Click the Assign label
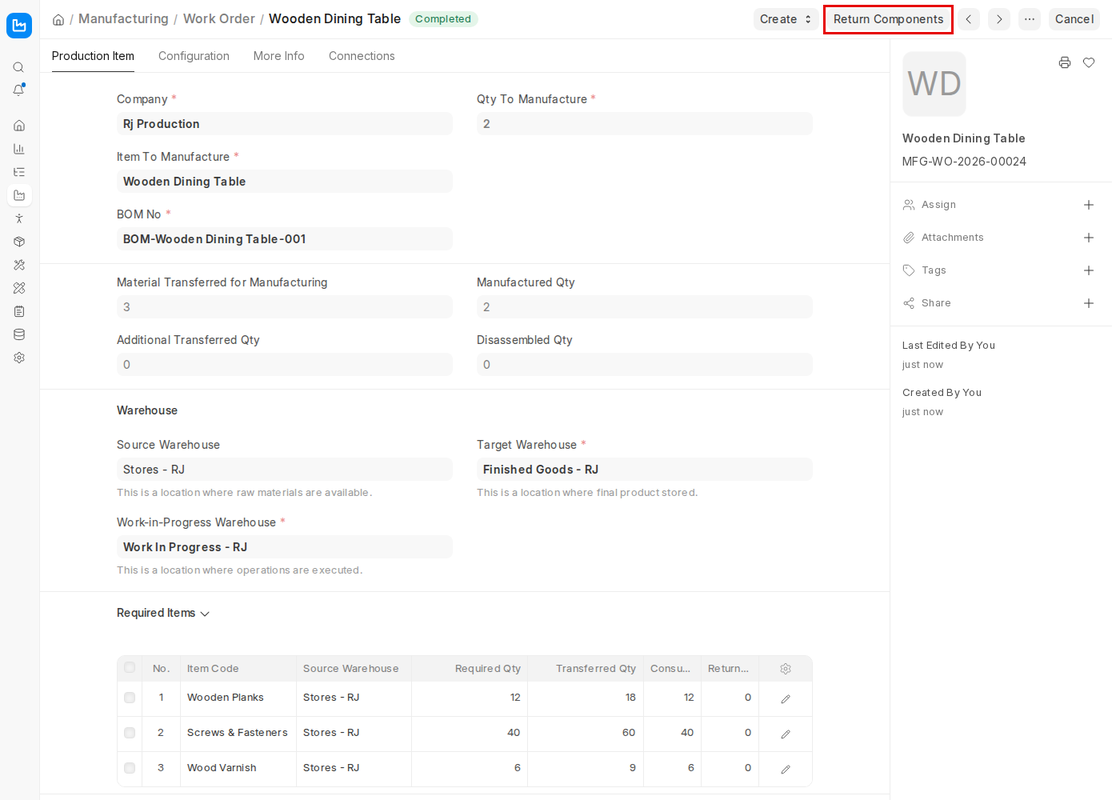 pyautogui.click(x=939, y=205)
